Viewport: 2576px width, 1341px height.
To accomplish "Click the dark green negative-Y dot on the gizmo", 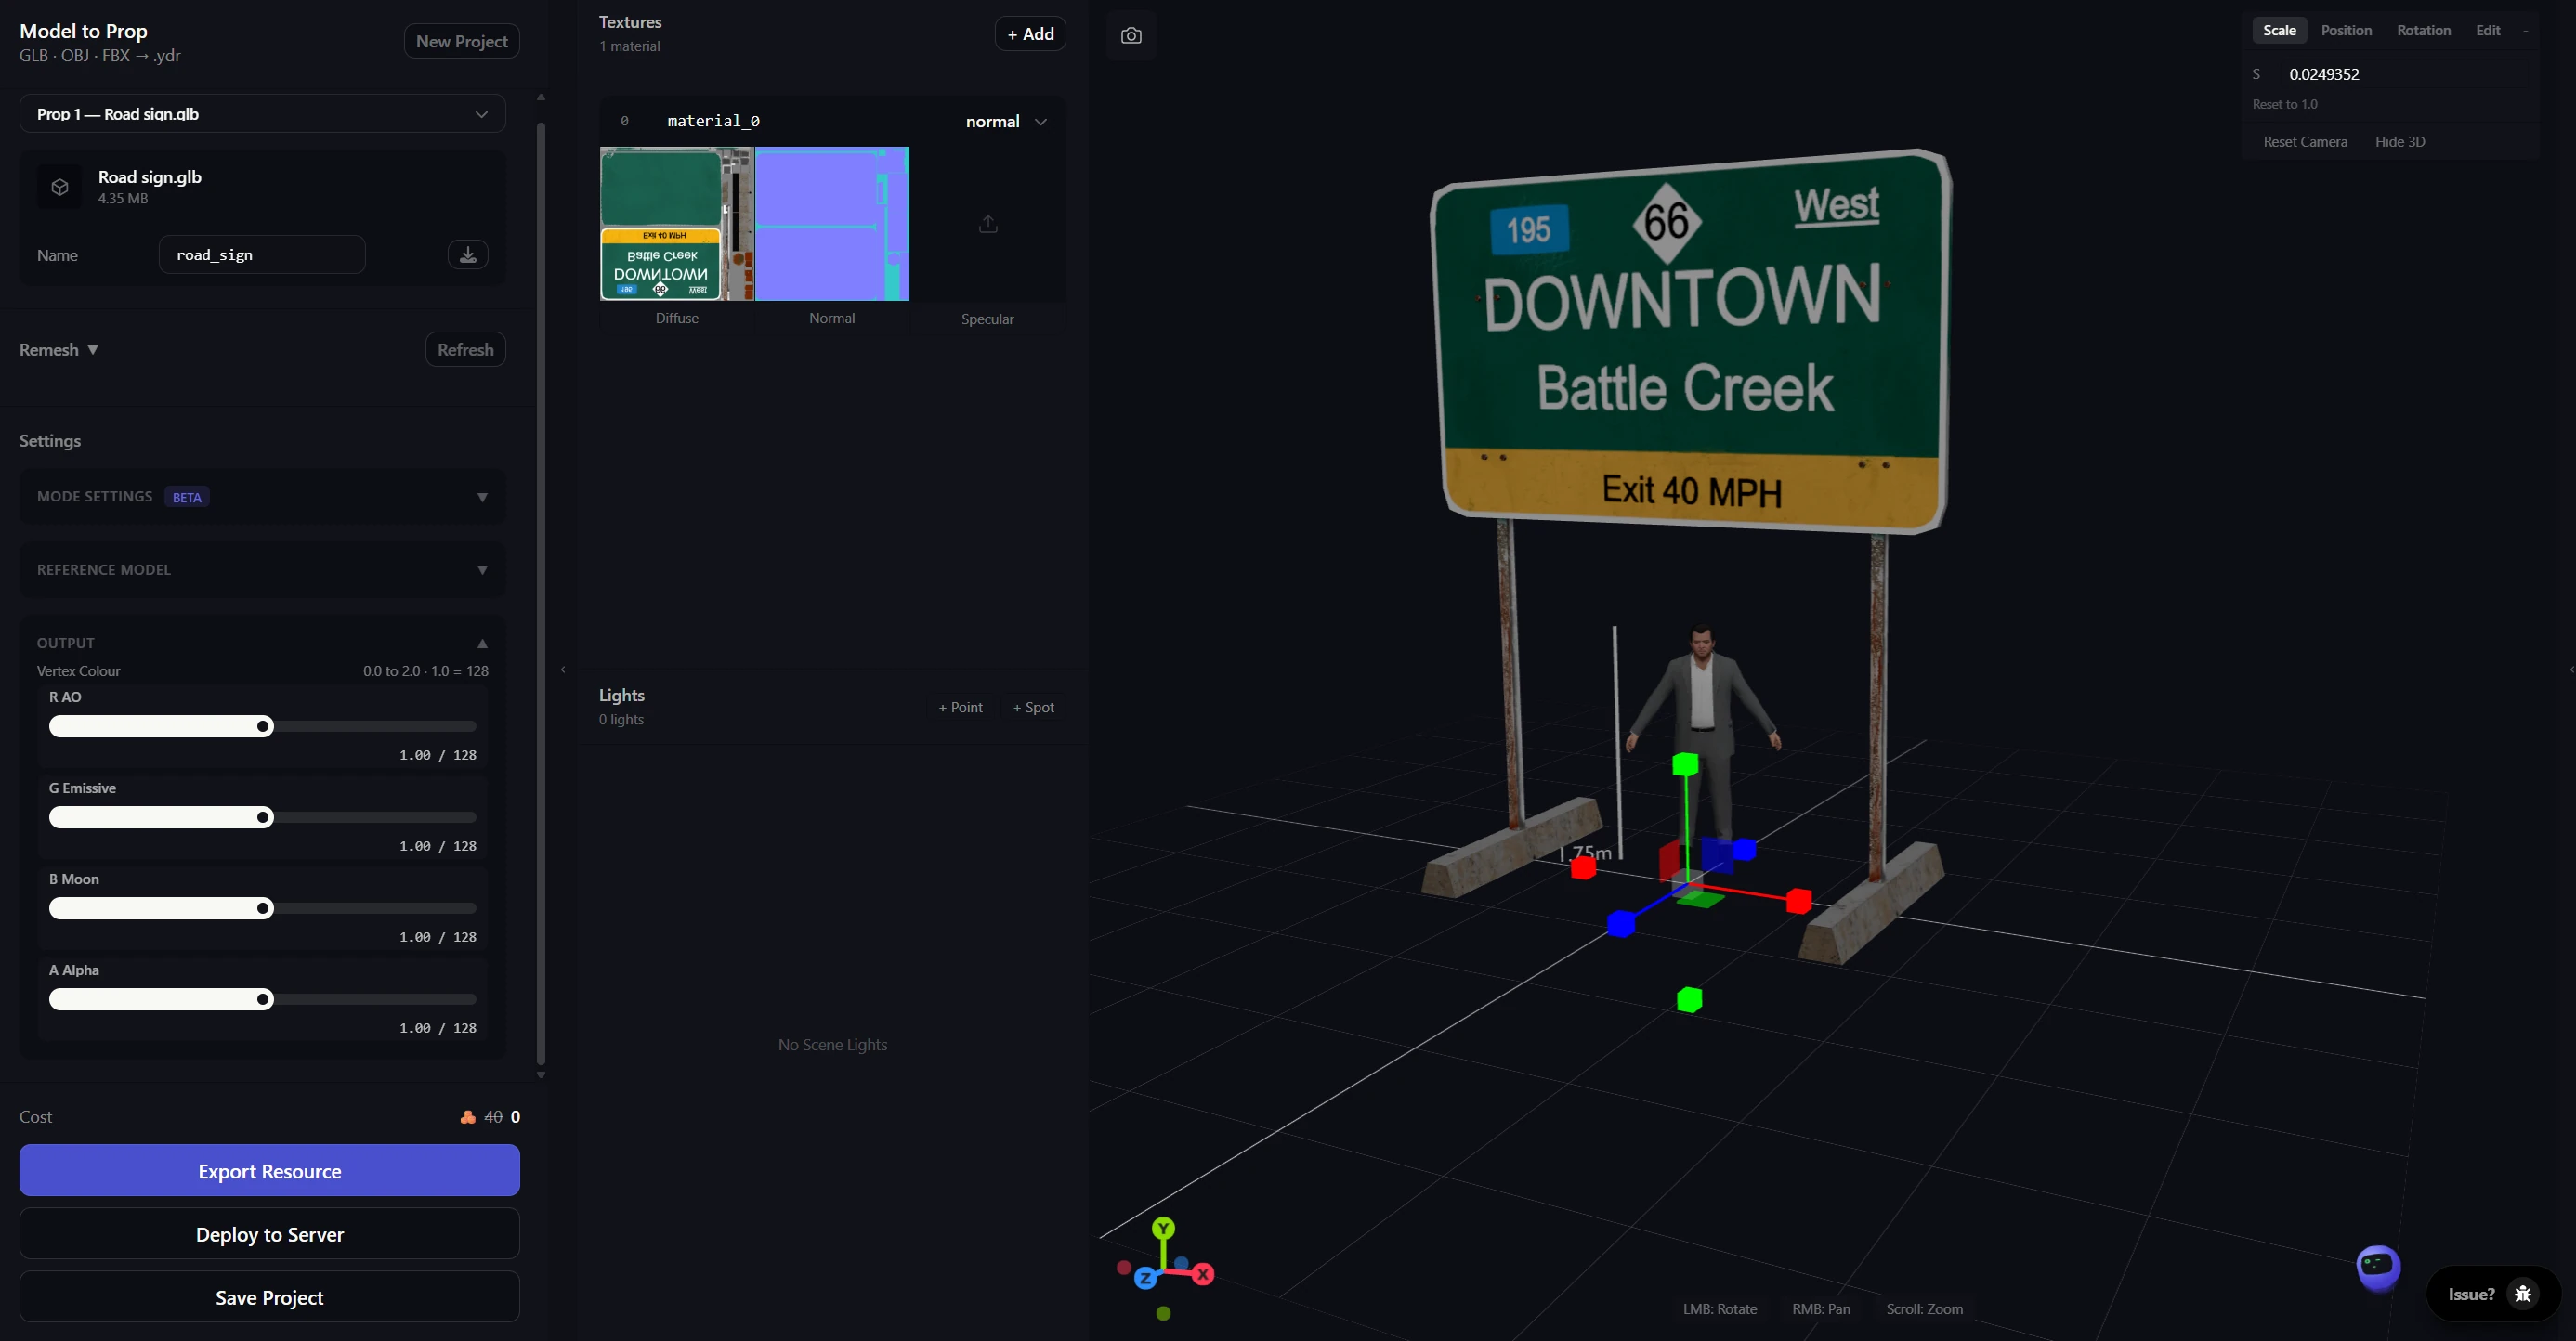I will [x=1163, y=1314].
